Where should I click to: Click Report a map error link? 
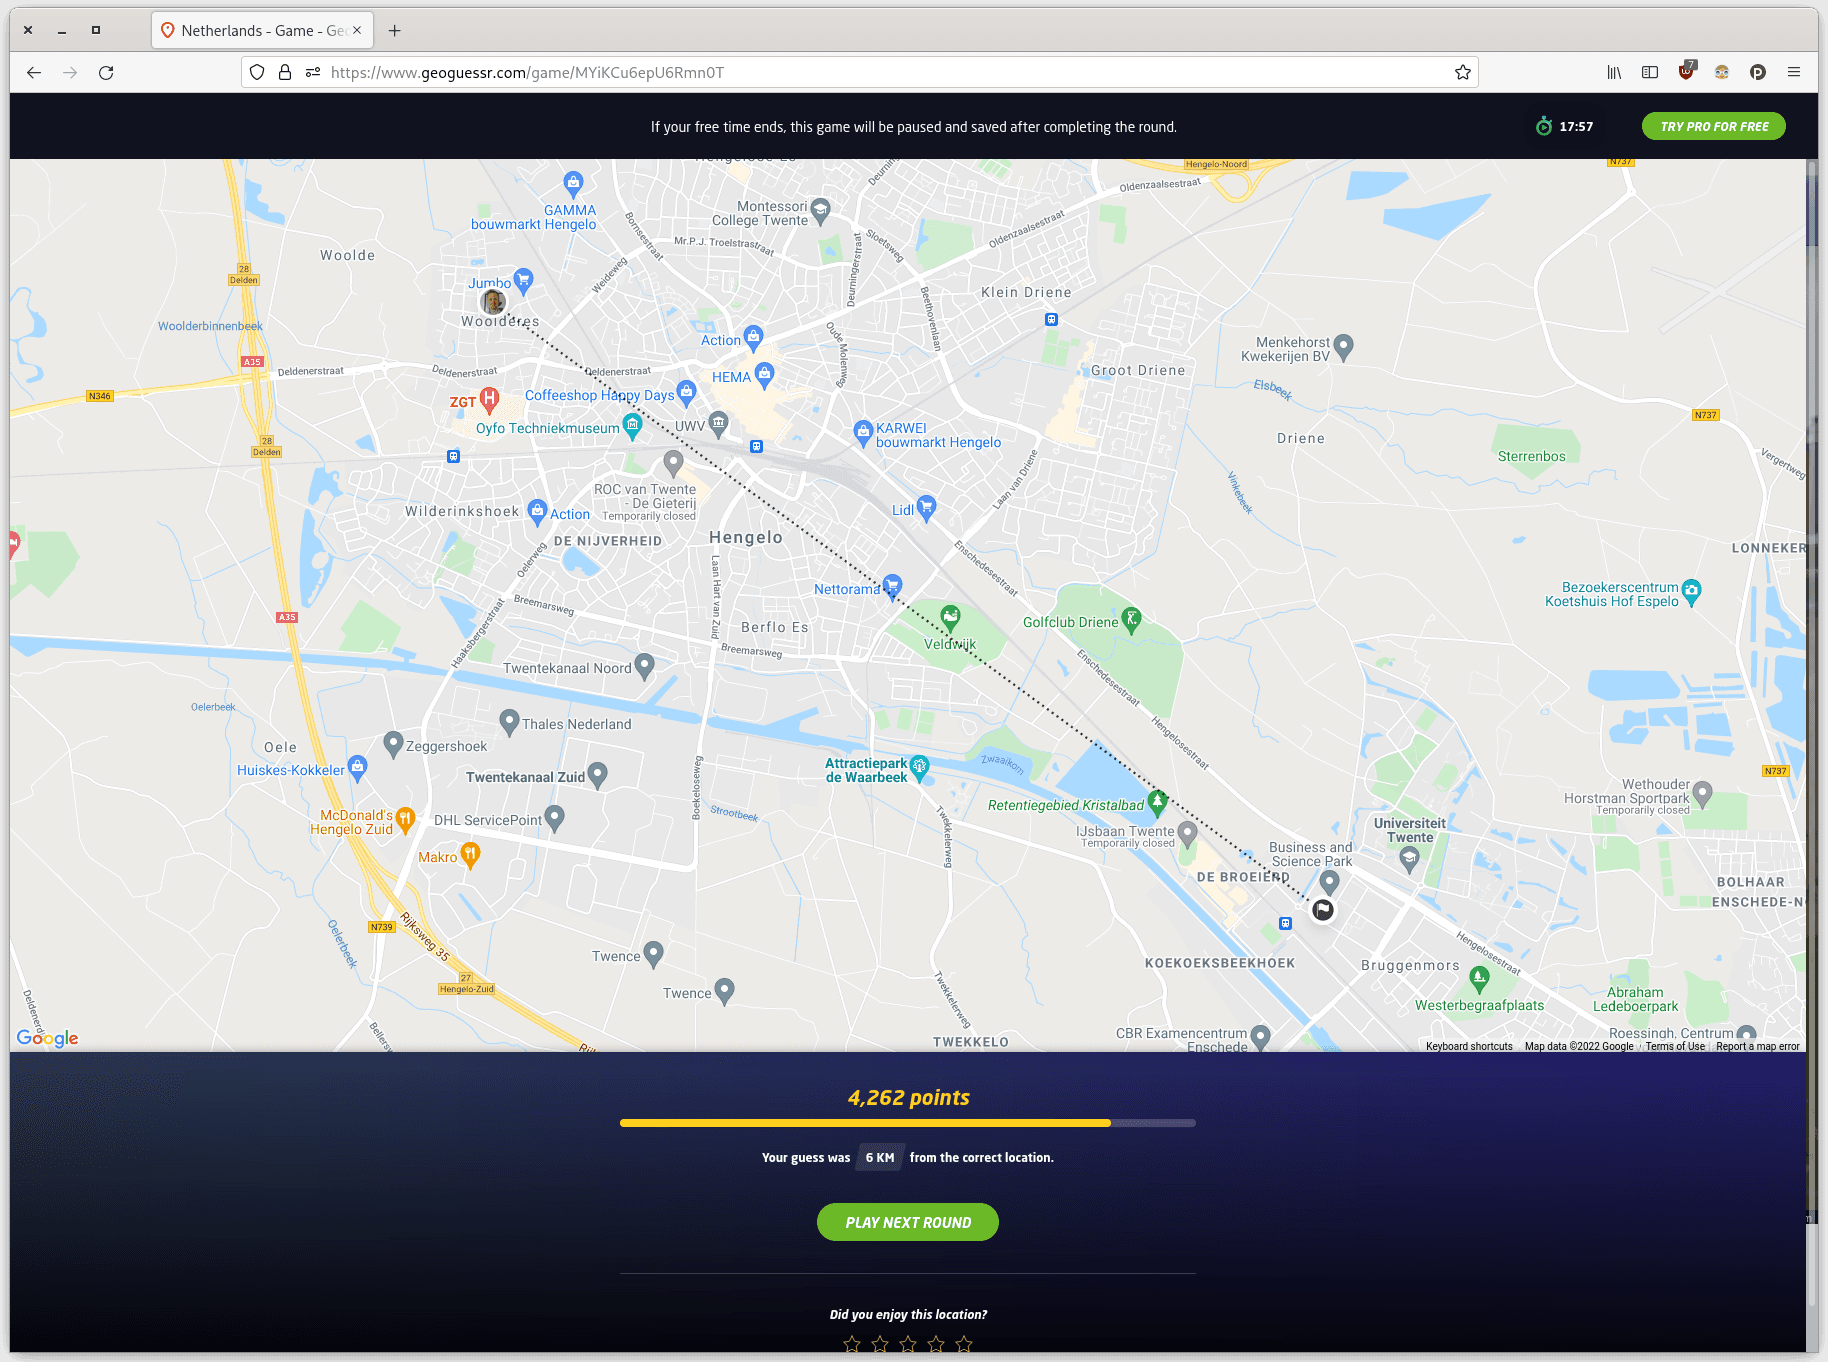point(1758,1046)
